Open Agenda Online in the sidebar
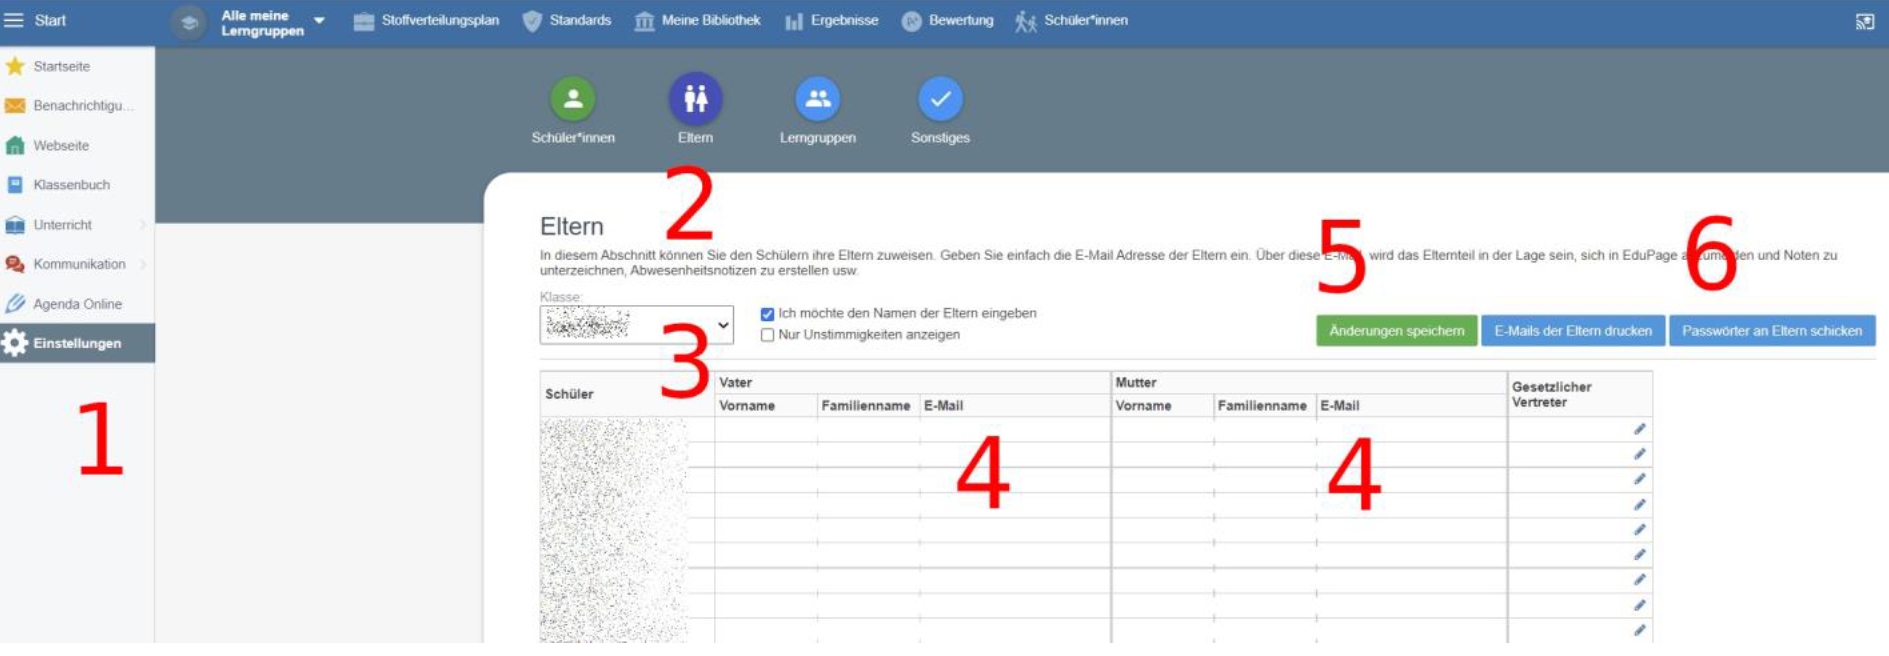 click(x=77, y=304)
